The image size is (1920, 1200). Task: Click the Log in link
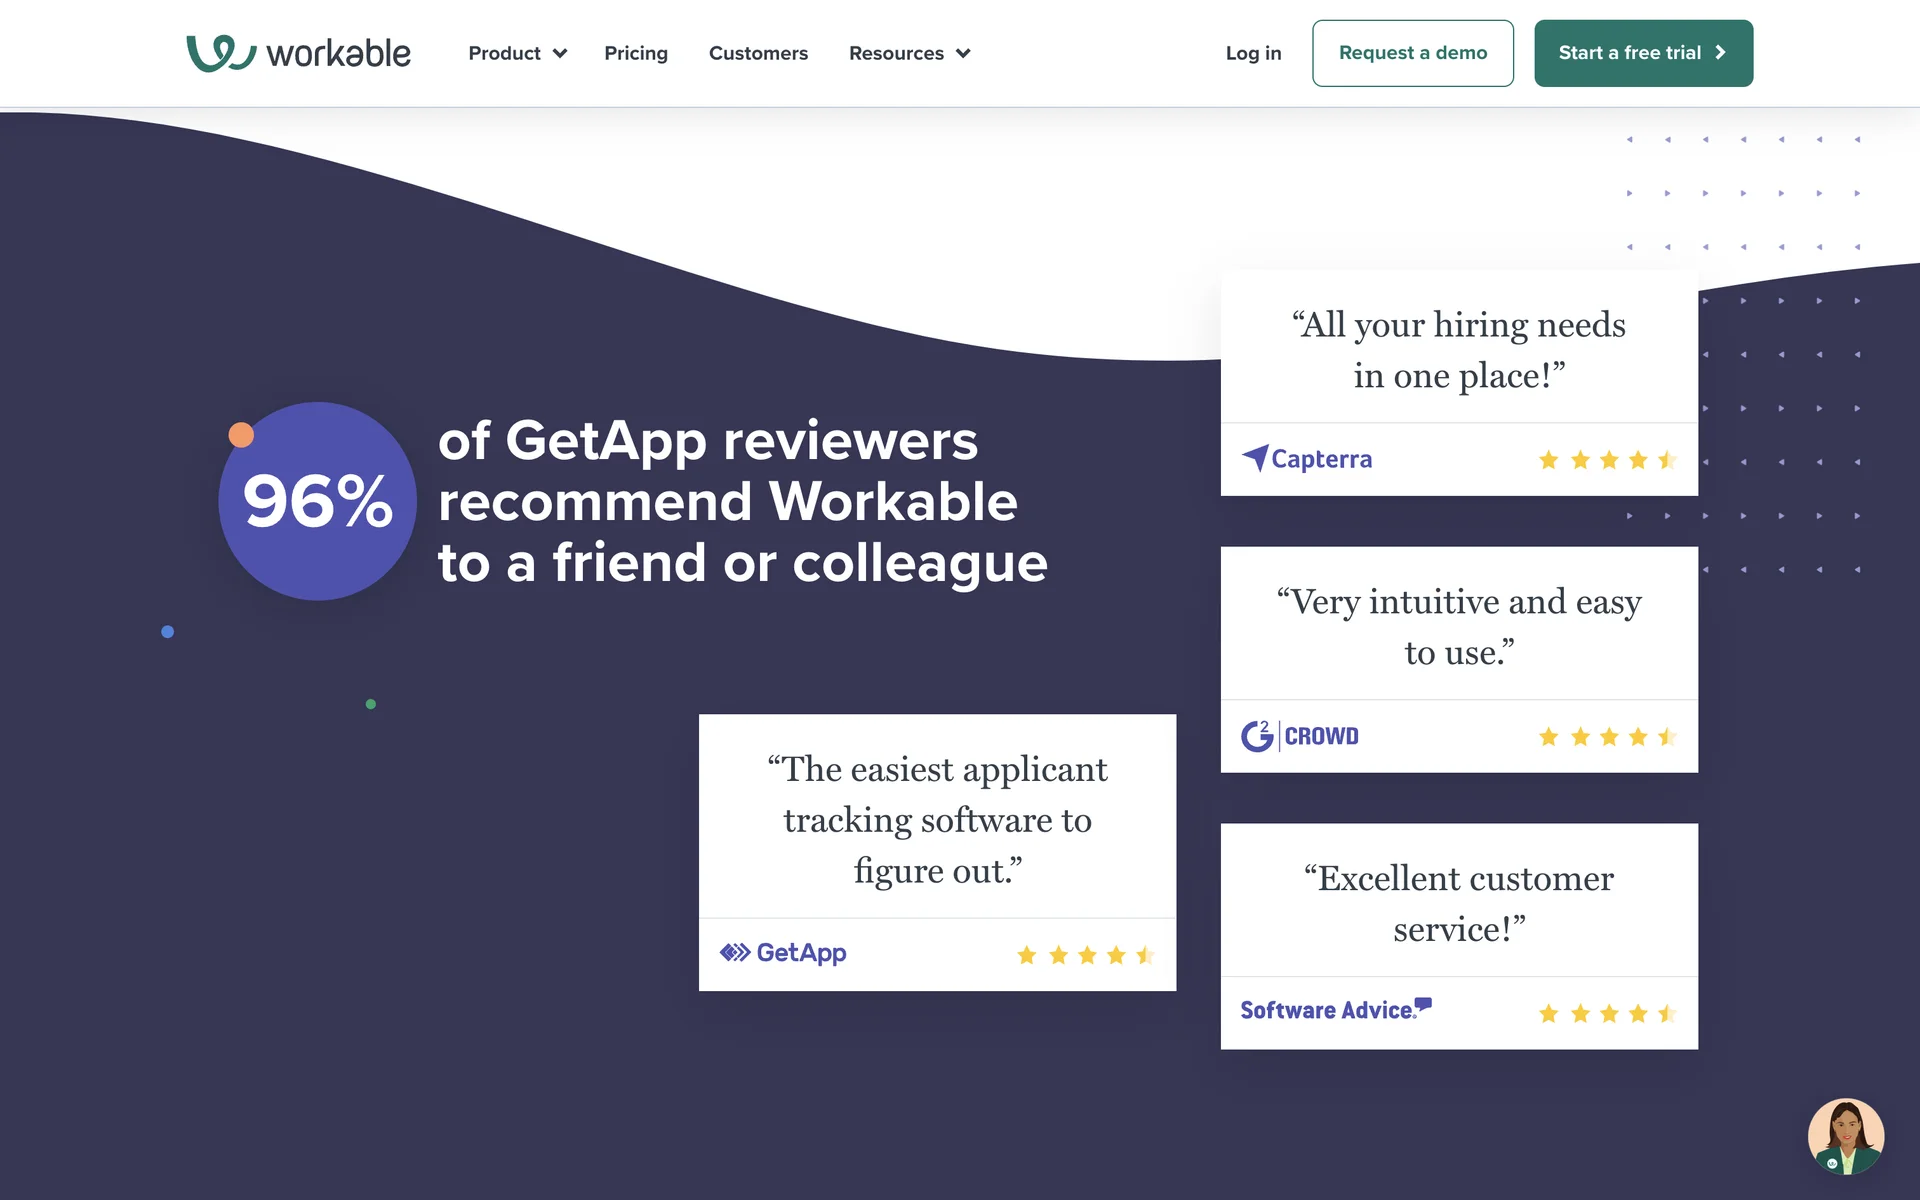click(1253, 53)
